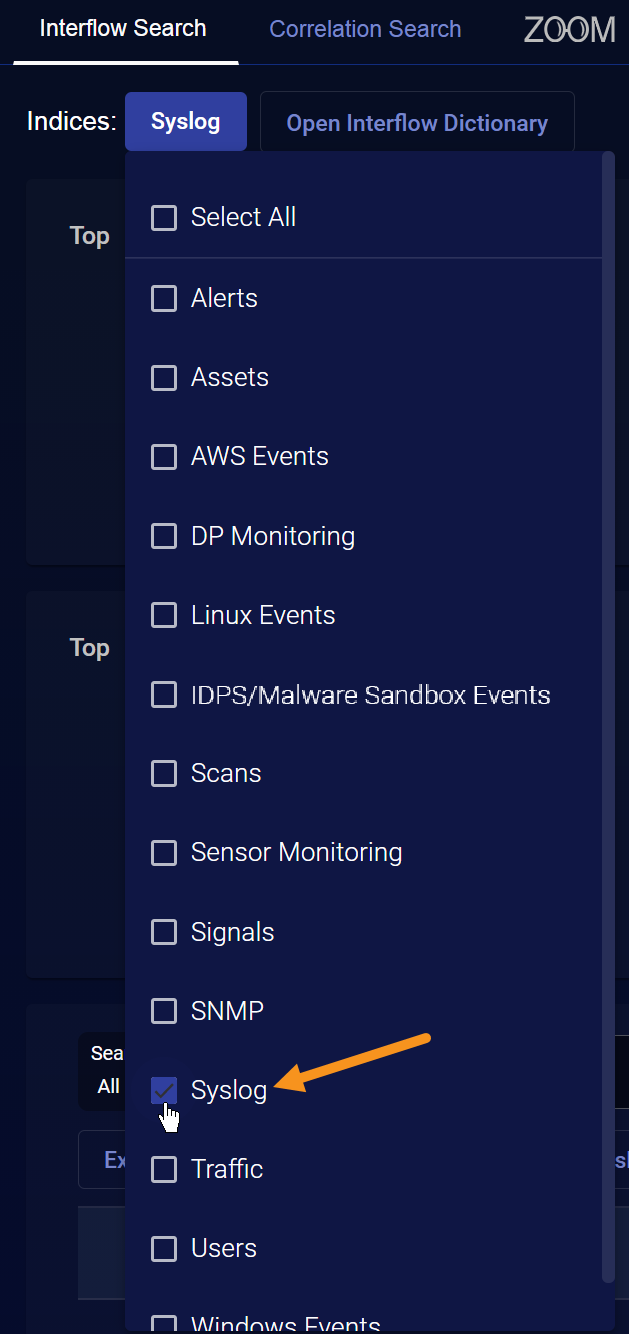Select the Interflow Search tab
The image size is (629, 1334).
coord(123,29)
